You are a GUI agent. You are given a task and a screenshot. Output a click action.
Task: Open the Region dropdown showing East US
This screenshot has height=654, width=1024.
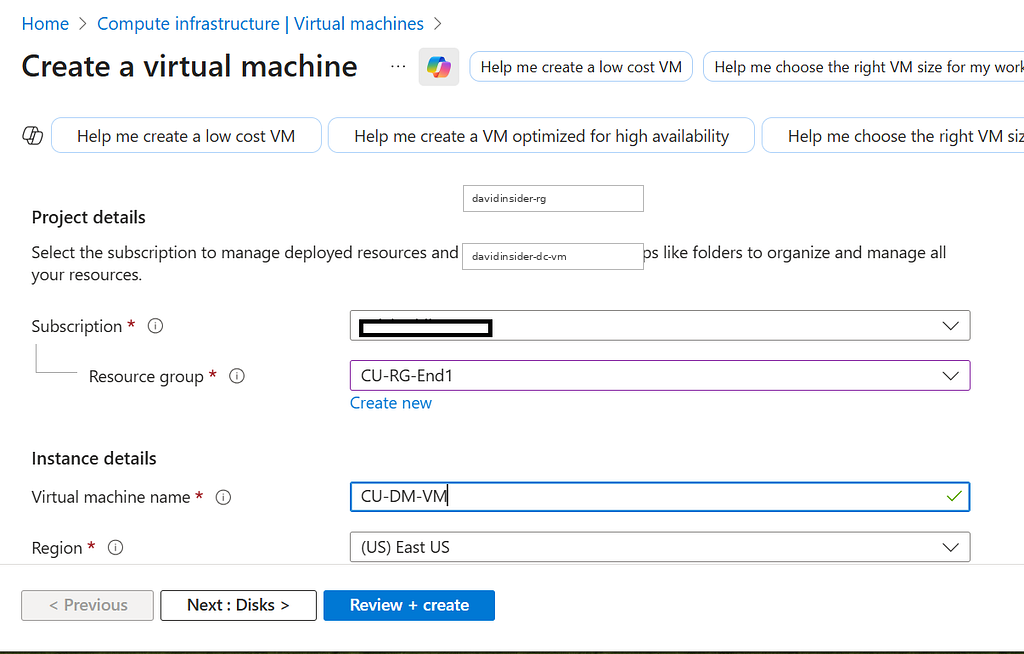pyautogui.click(x=660, y=547)
